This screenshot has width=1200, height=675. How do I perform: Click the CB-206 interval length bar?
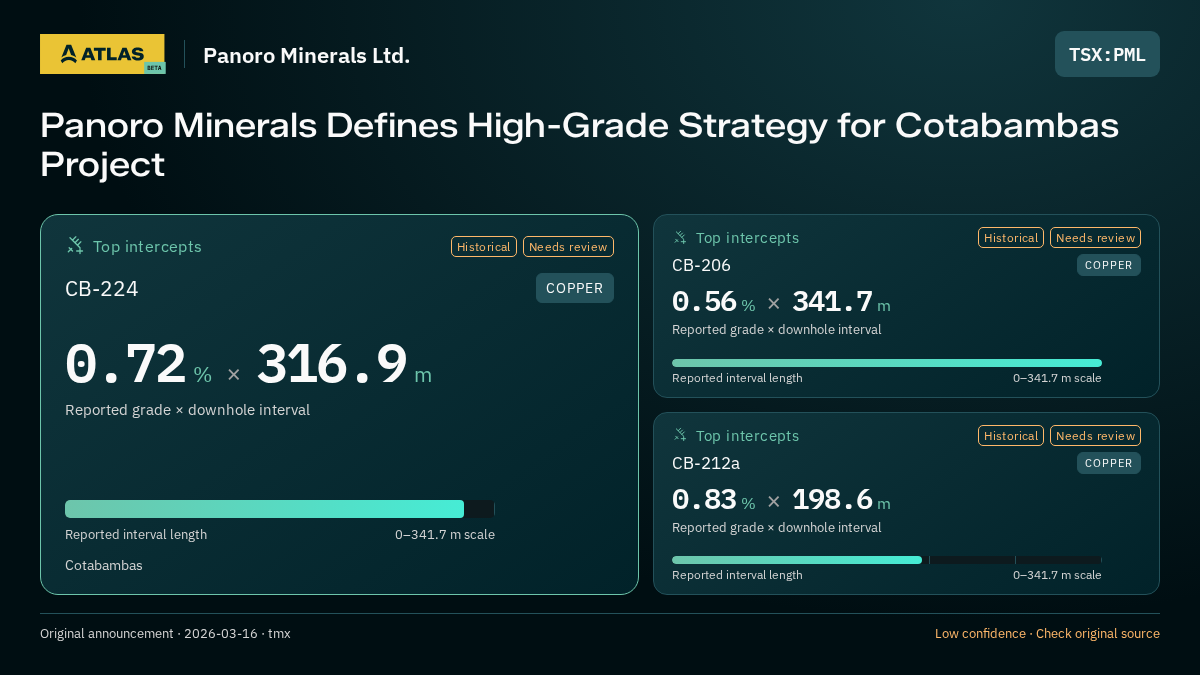pyautogui.click(x=887, y=363)
